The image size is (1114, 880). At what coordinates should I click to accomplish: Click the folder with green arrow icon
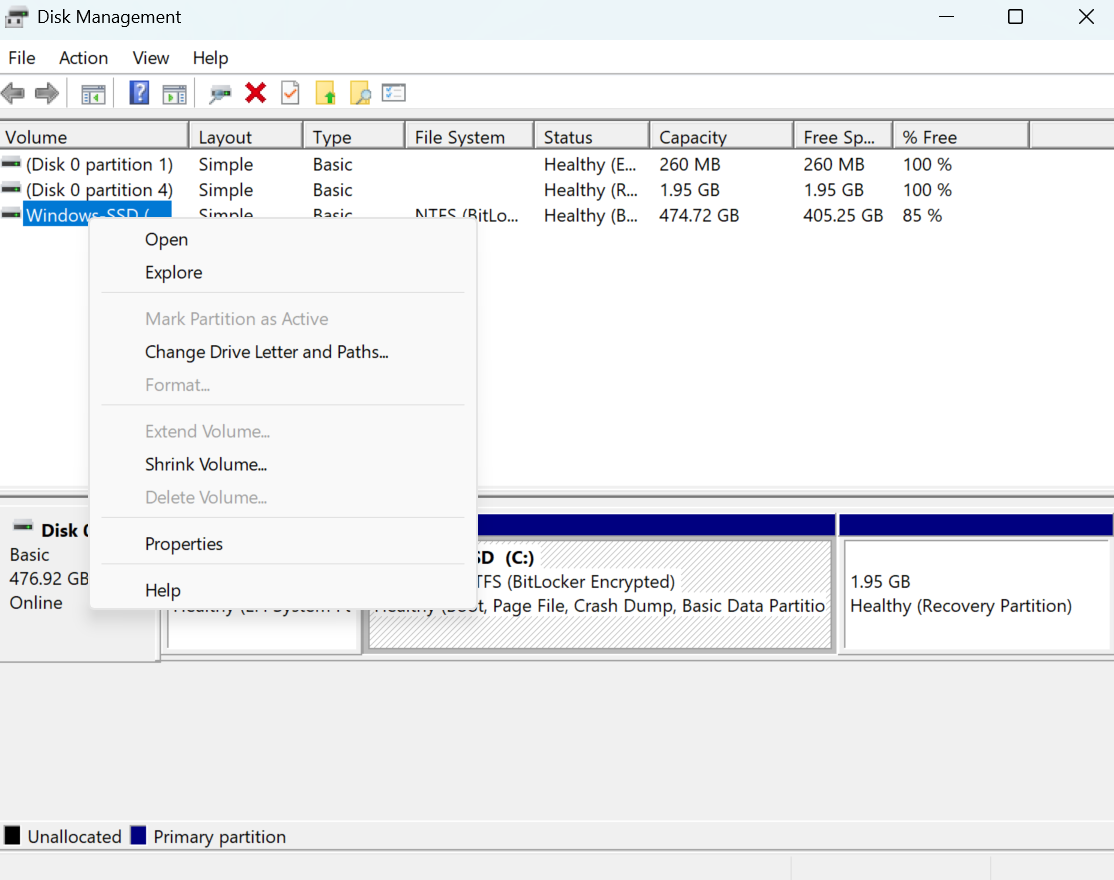(x=326, y=94)
